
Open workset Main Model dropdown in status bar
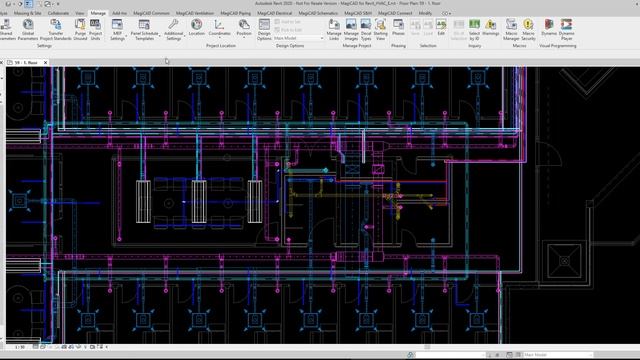(x=558, y=355)
